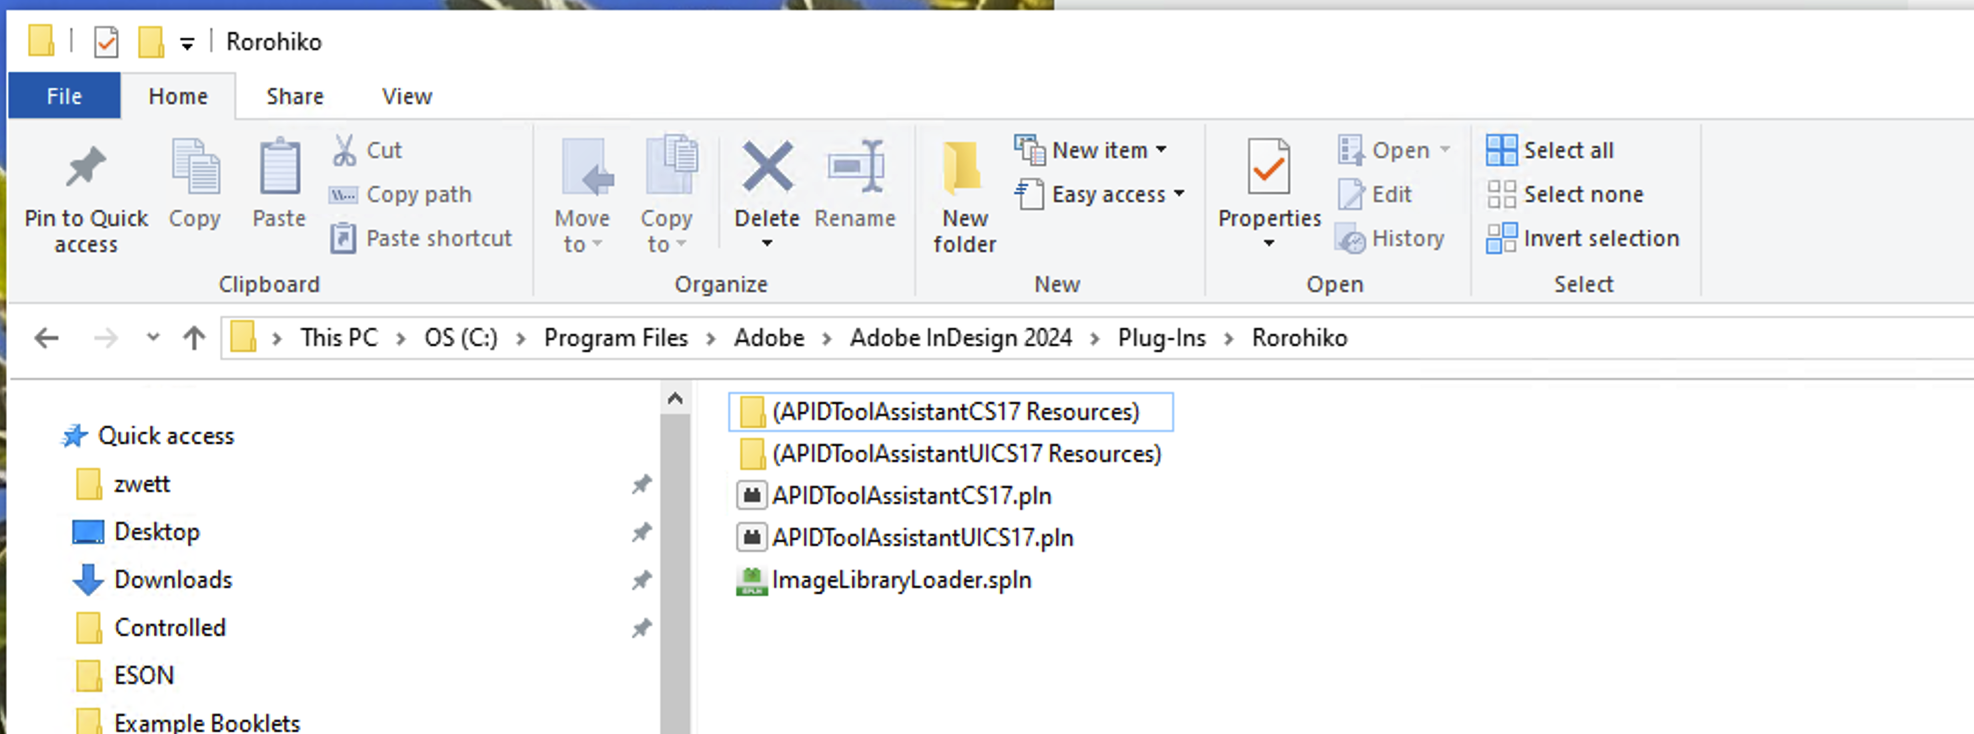Open the Easy access dropdown
Screen dimensions: 1974x734
click(x=1100, y=194)
